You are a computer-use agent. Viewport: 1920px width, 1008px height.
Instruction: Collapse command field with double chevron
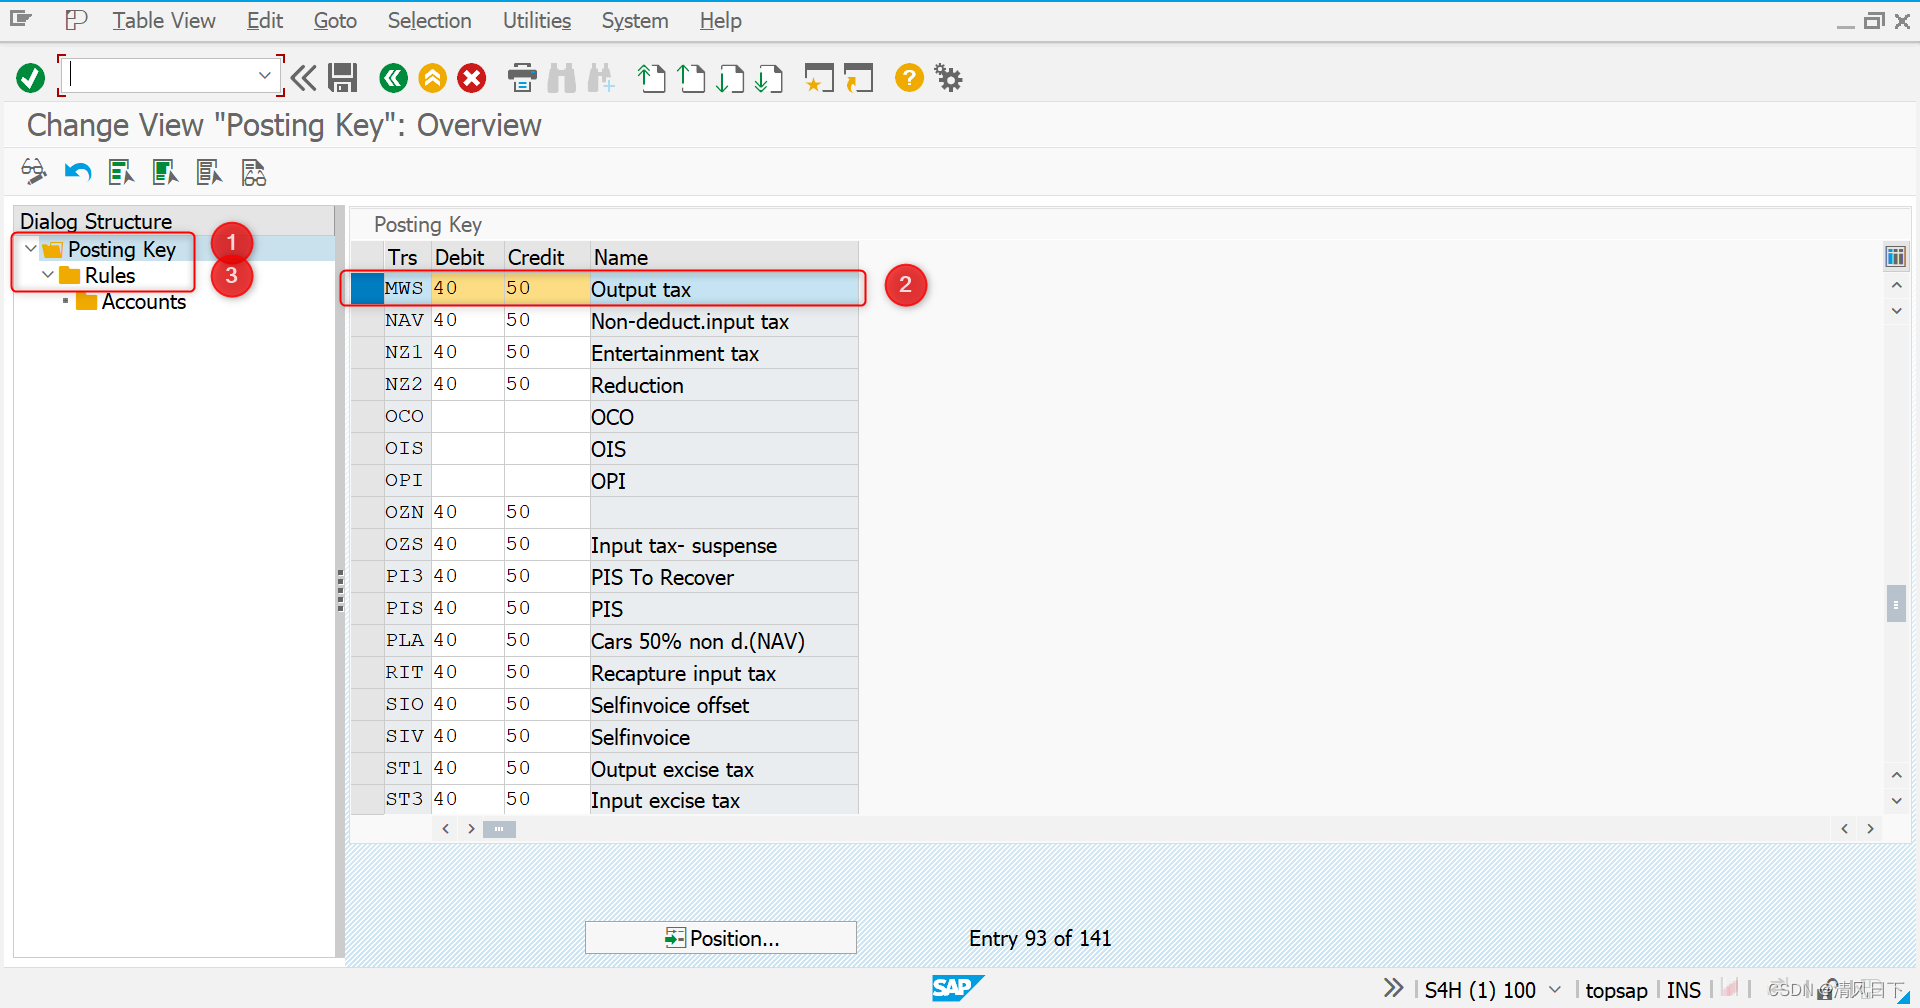click(x=304, y=77)
